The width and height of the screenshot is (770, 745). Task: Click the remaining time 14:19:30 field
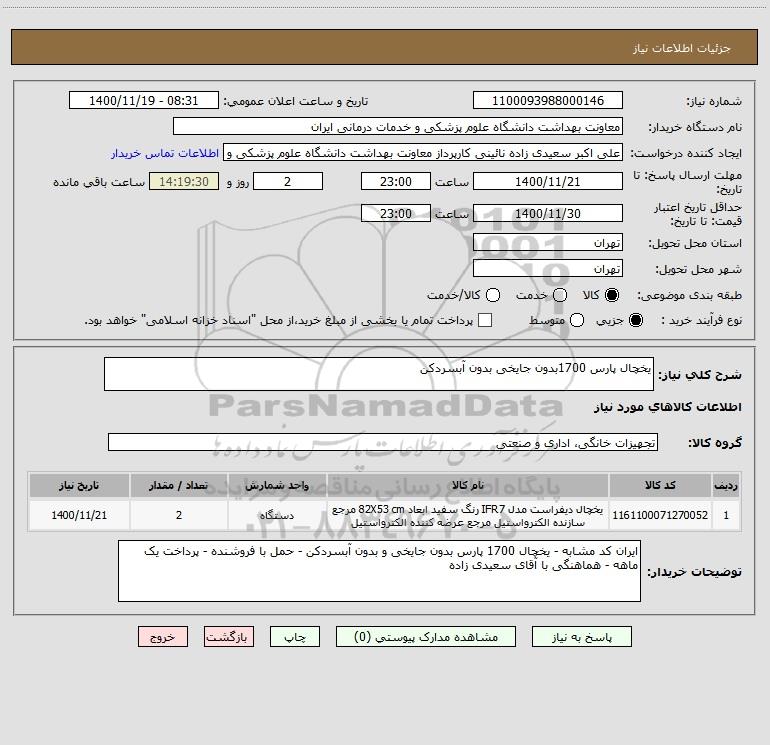(184, 181)
